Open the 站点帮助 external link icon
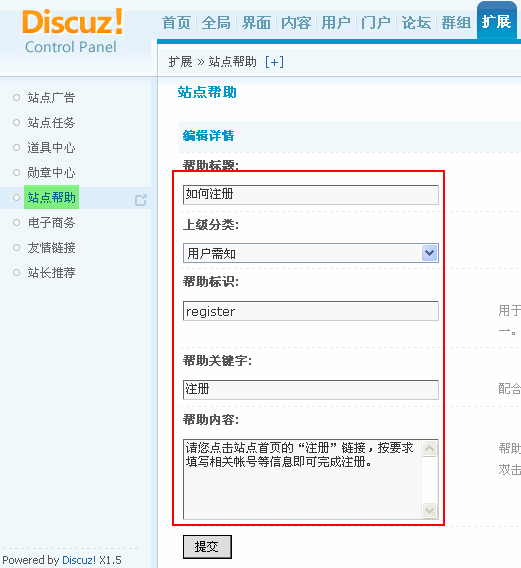Image resolution: width=521 pixels, height=568 pixels. [141, 200]
